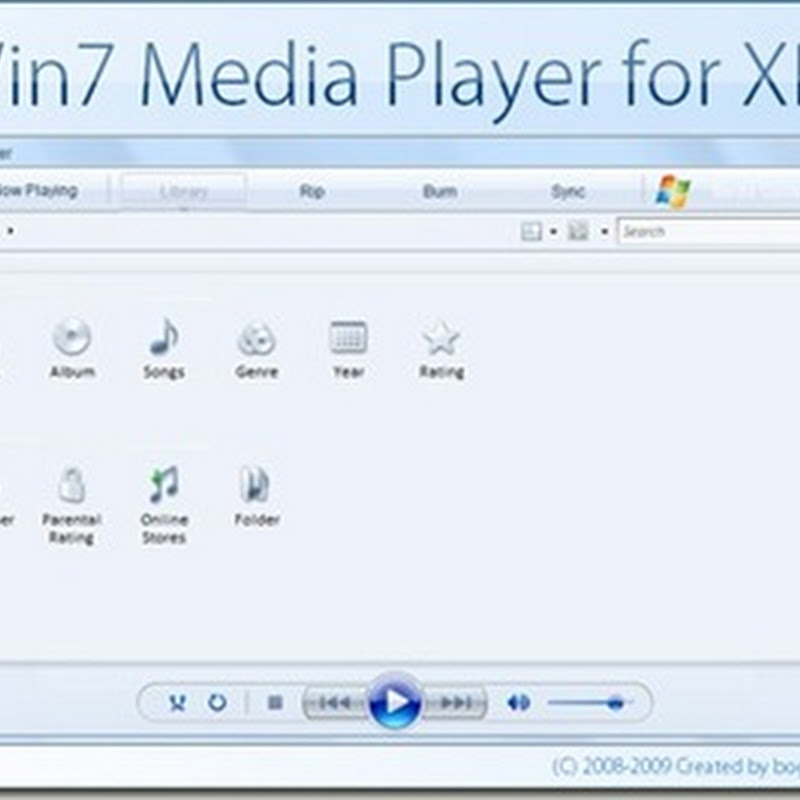The height and width of the screenshot is (800, 800).
Task: Switch to the Now Playing tab
Action: pos(39,191)
